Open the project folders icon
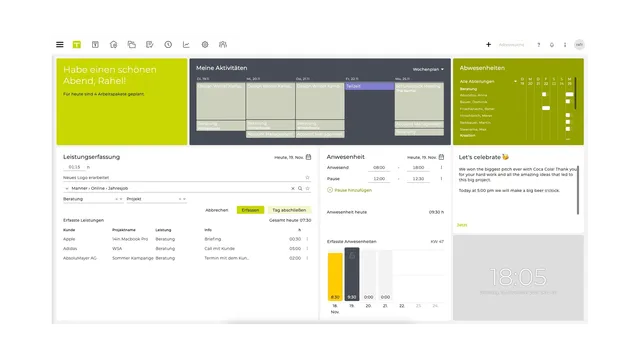 (x=131, y=44)
